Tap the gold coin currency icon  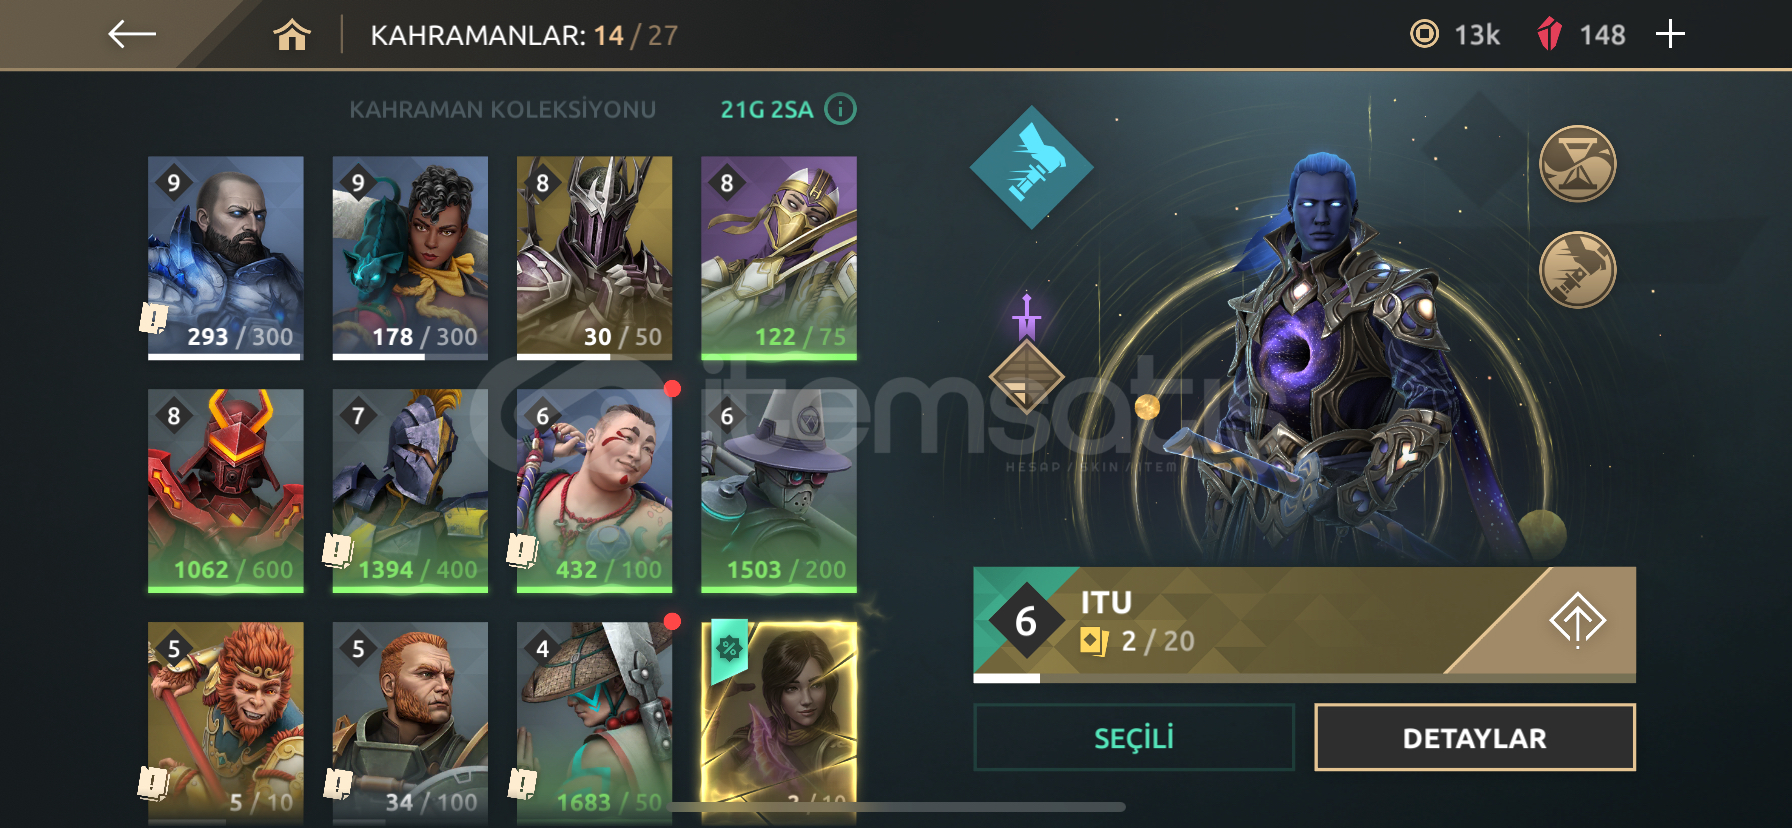tap(1424, 35)
